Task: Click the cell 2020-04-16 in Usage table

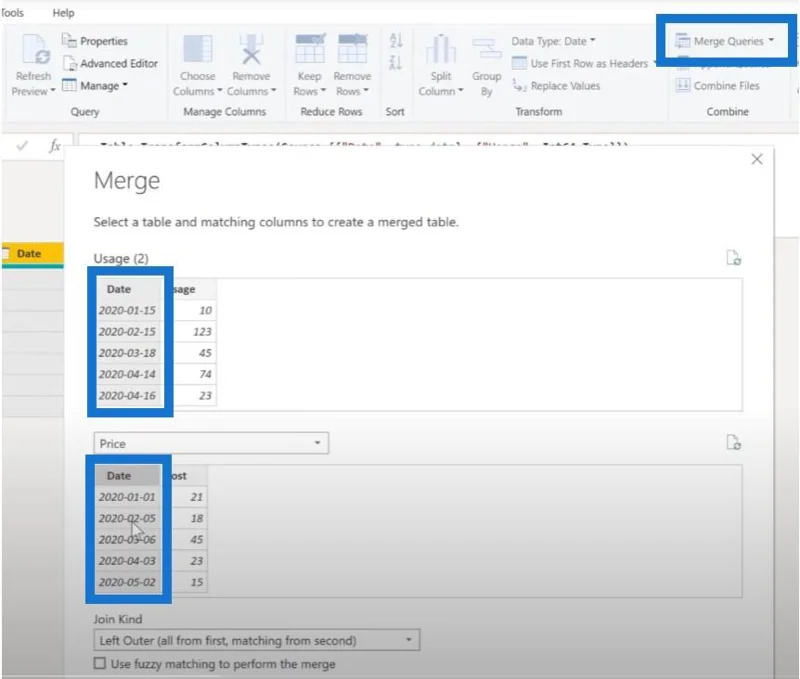Action: pos(130,395)
